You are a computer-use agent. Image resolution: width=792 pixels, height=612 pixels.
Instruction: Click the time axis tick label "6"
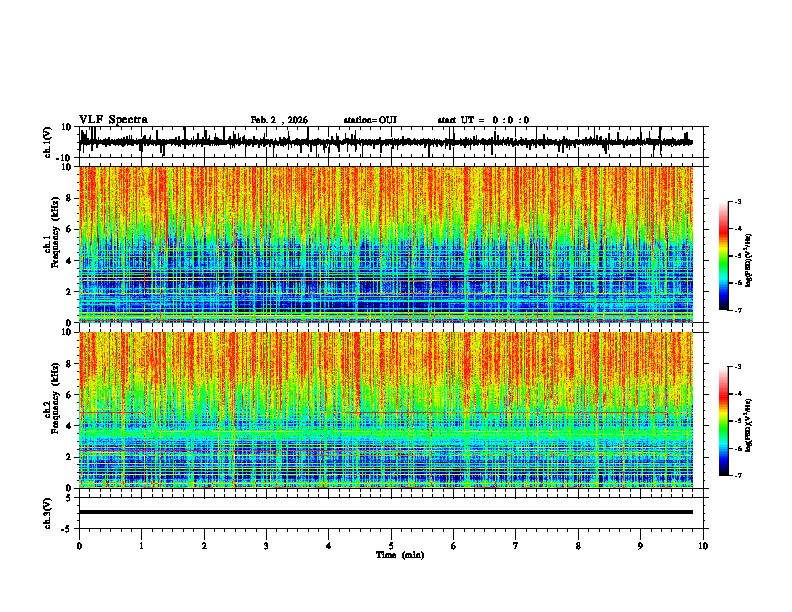pos(453,546)
